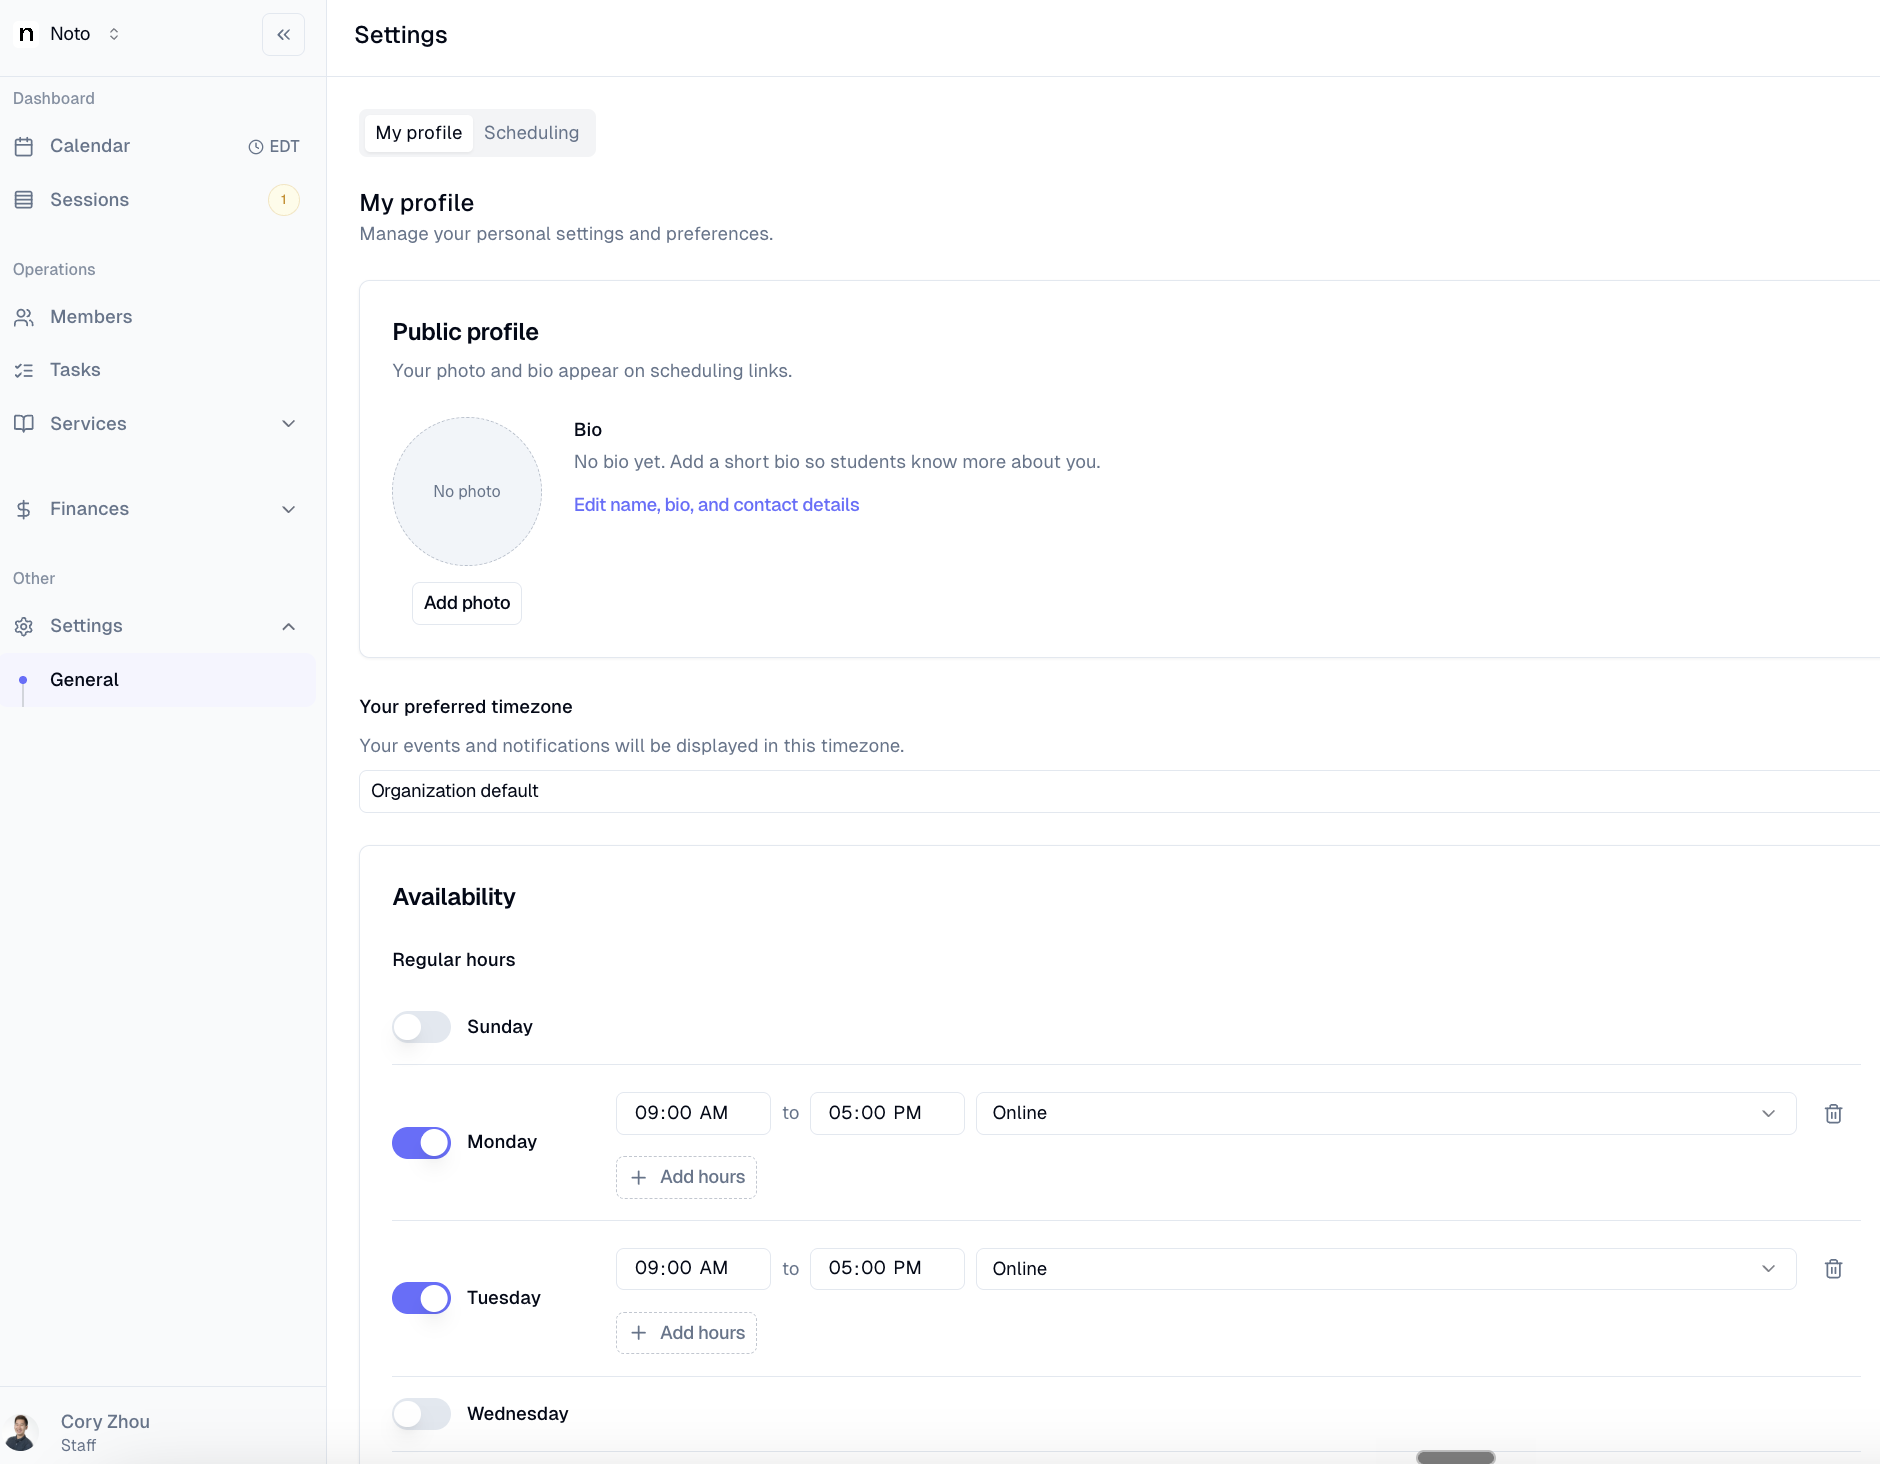The image size is (1880, 1464).
Task: Open Monday's Online location dropdown
Action: (1386, 1113)
